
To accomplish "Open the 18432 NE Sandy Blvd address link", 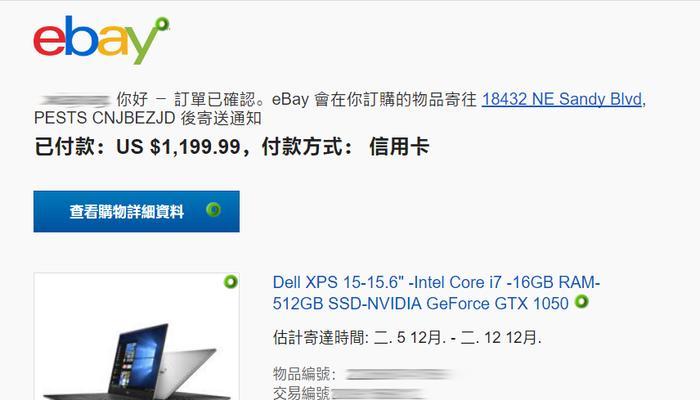I will (x=562, y=99).
